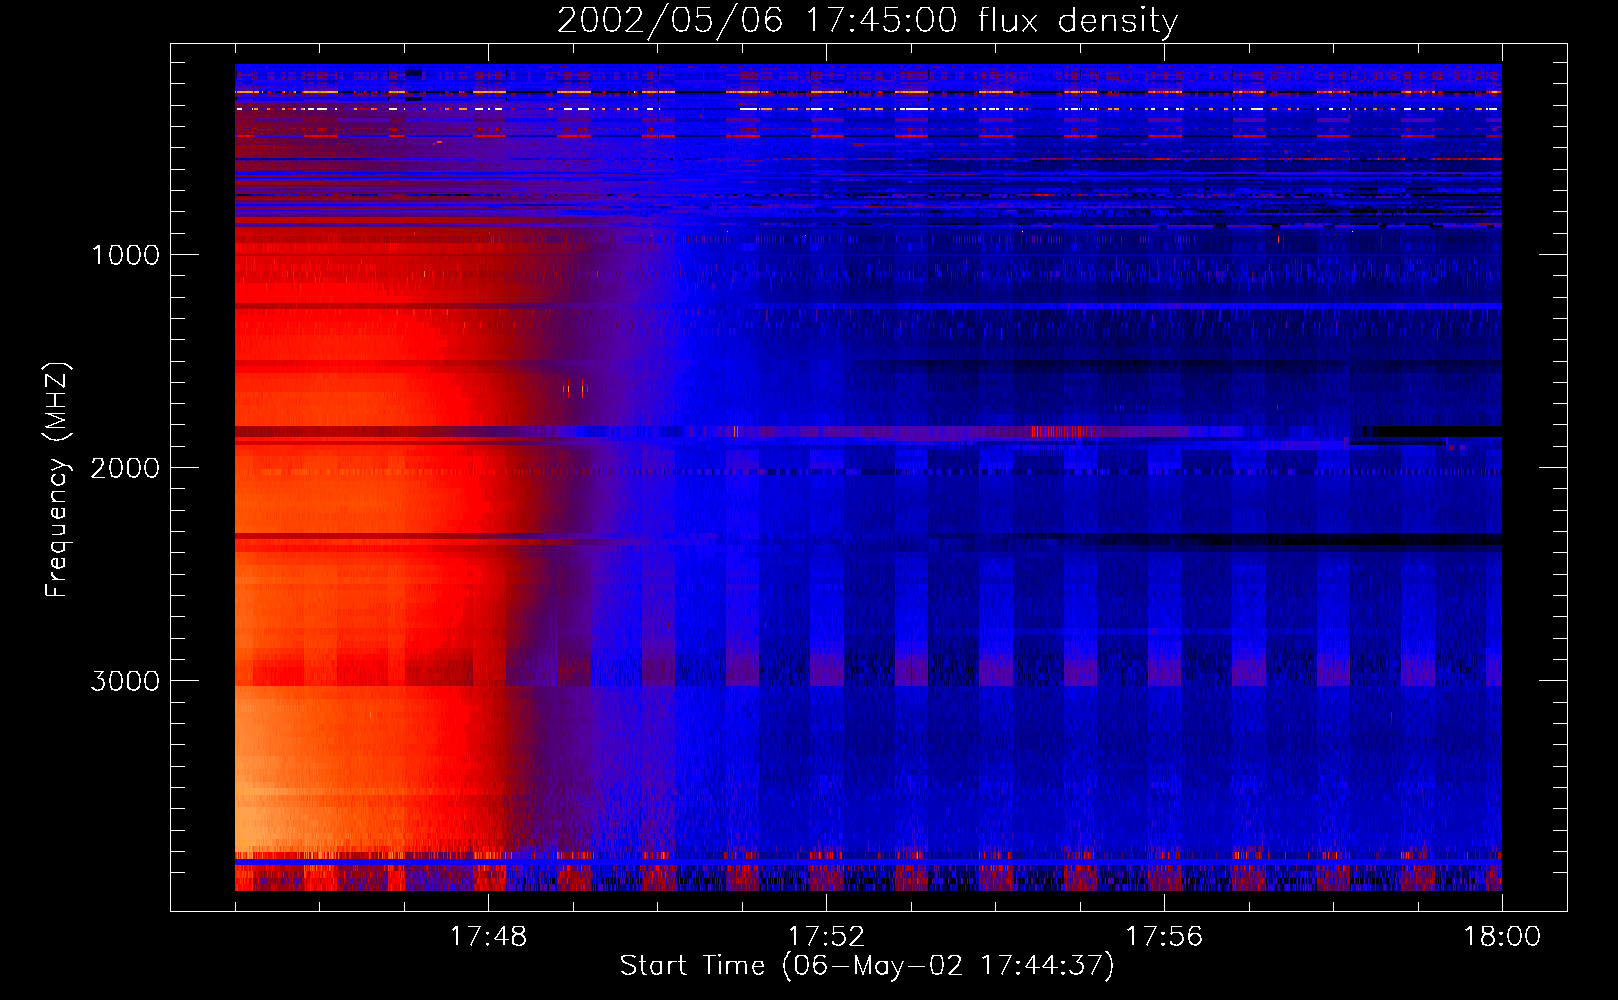Click the "17:52" time tick label
This screenshot has width=1618, height=1000.
[x=826, y=937]
